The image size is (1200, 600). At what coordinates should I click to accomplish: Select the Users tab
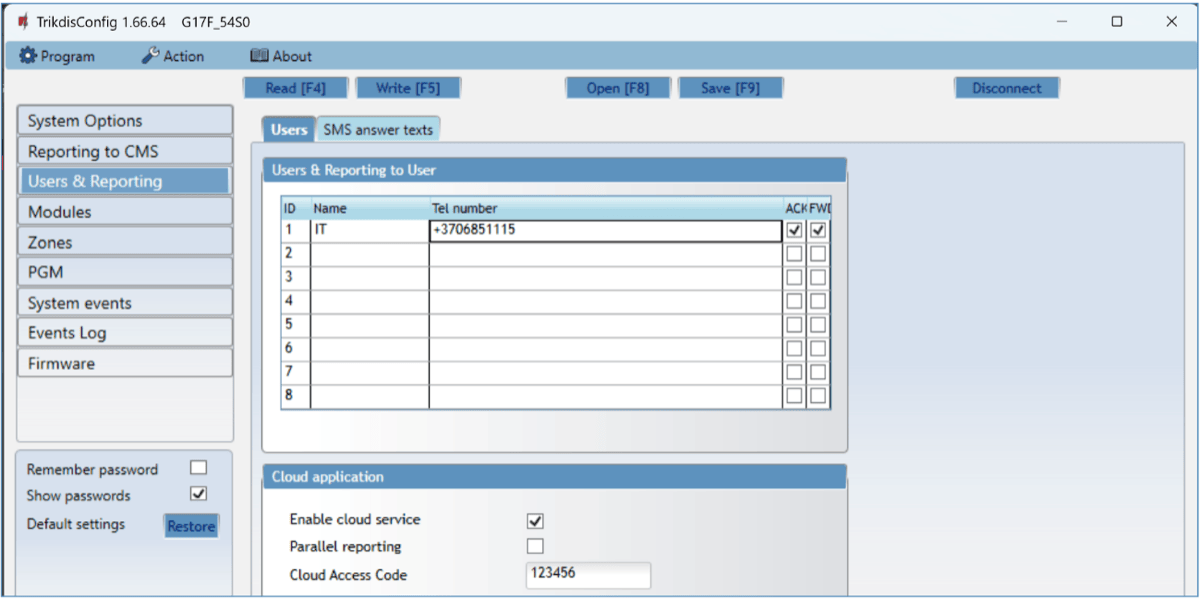click(x=289, y=130)
